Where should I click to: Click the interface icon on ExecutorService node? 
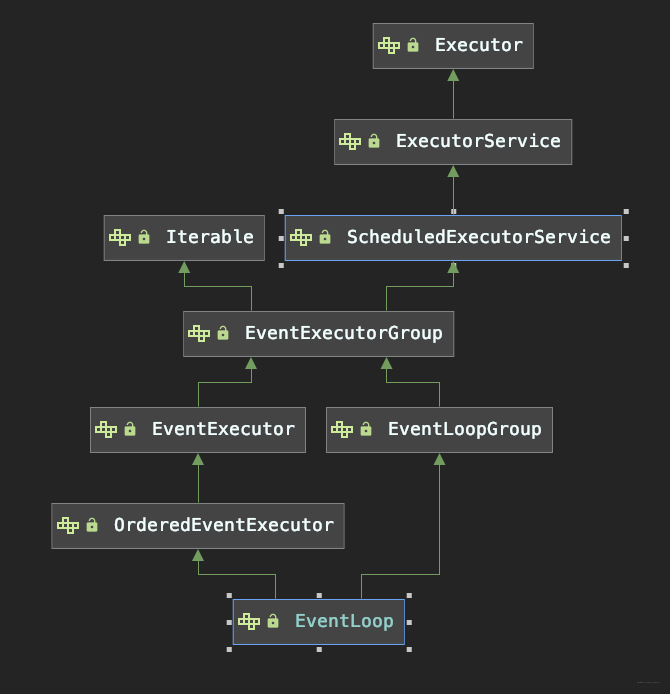[x=350, y=141]
